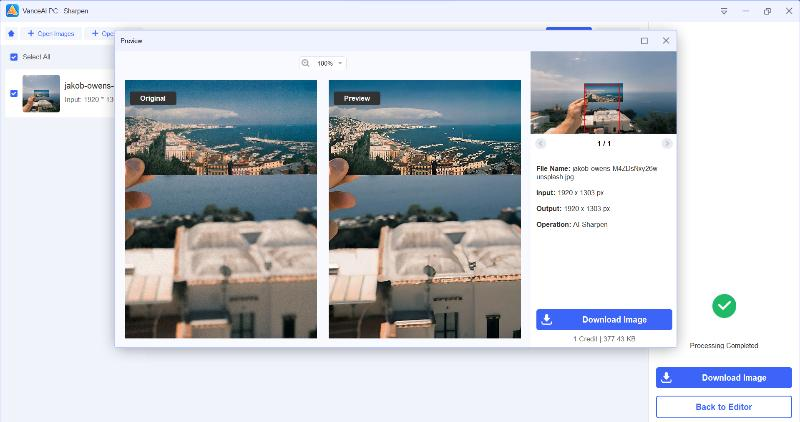Click the Back to Editor button
This screenshot has width=800, height=422.
pyautogui.click(x=724, y=407)
